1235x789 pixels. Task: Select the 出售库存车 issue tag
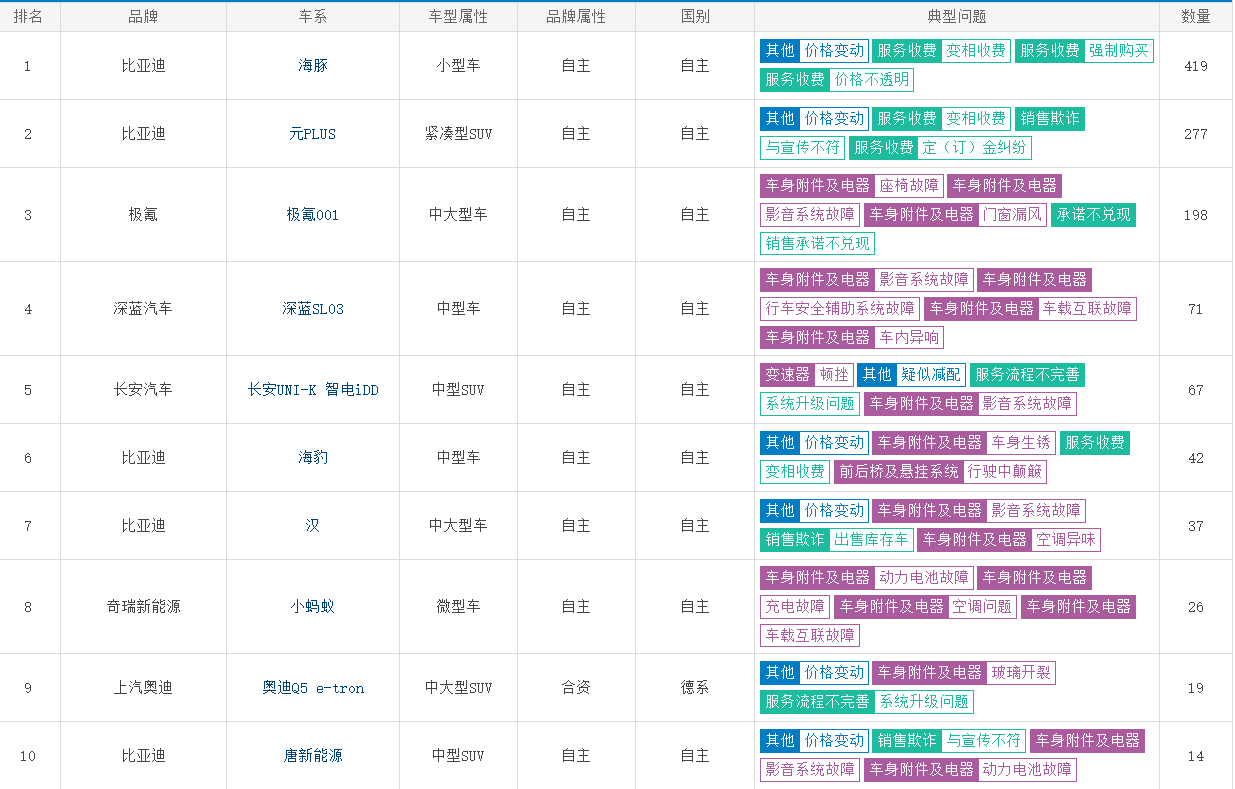871,540
